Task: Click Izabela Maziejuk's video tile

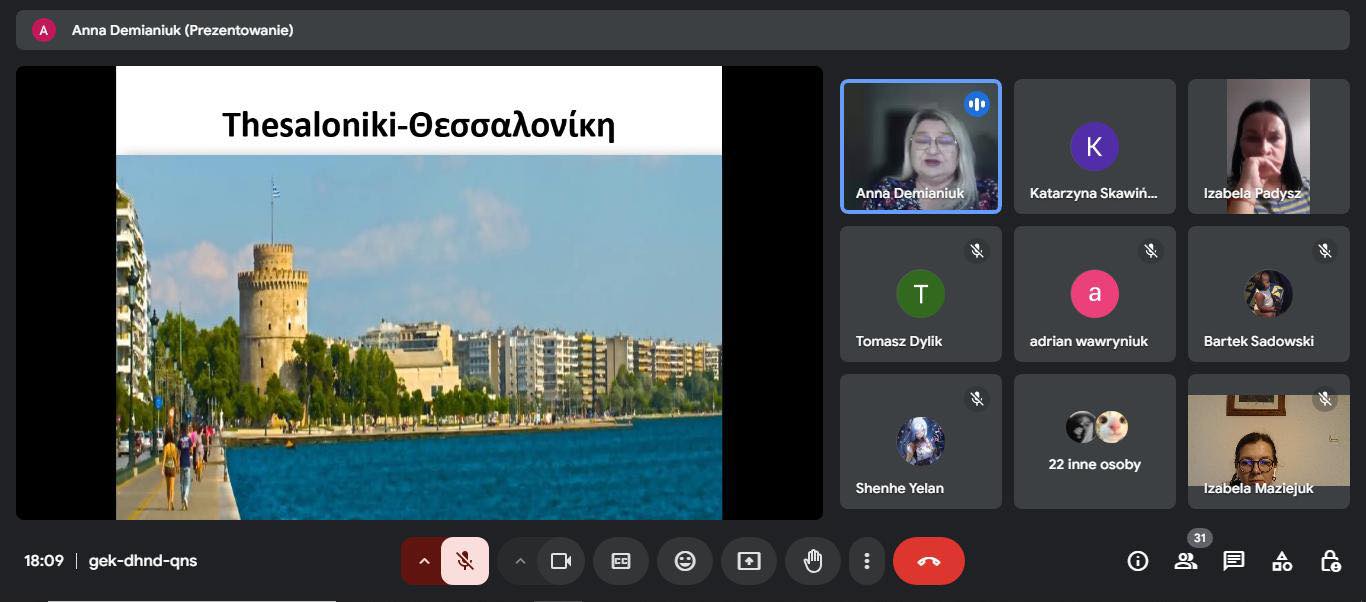Action: (1268, 441)
